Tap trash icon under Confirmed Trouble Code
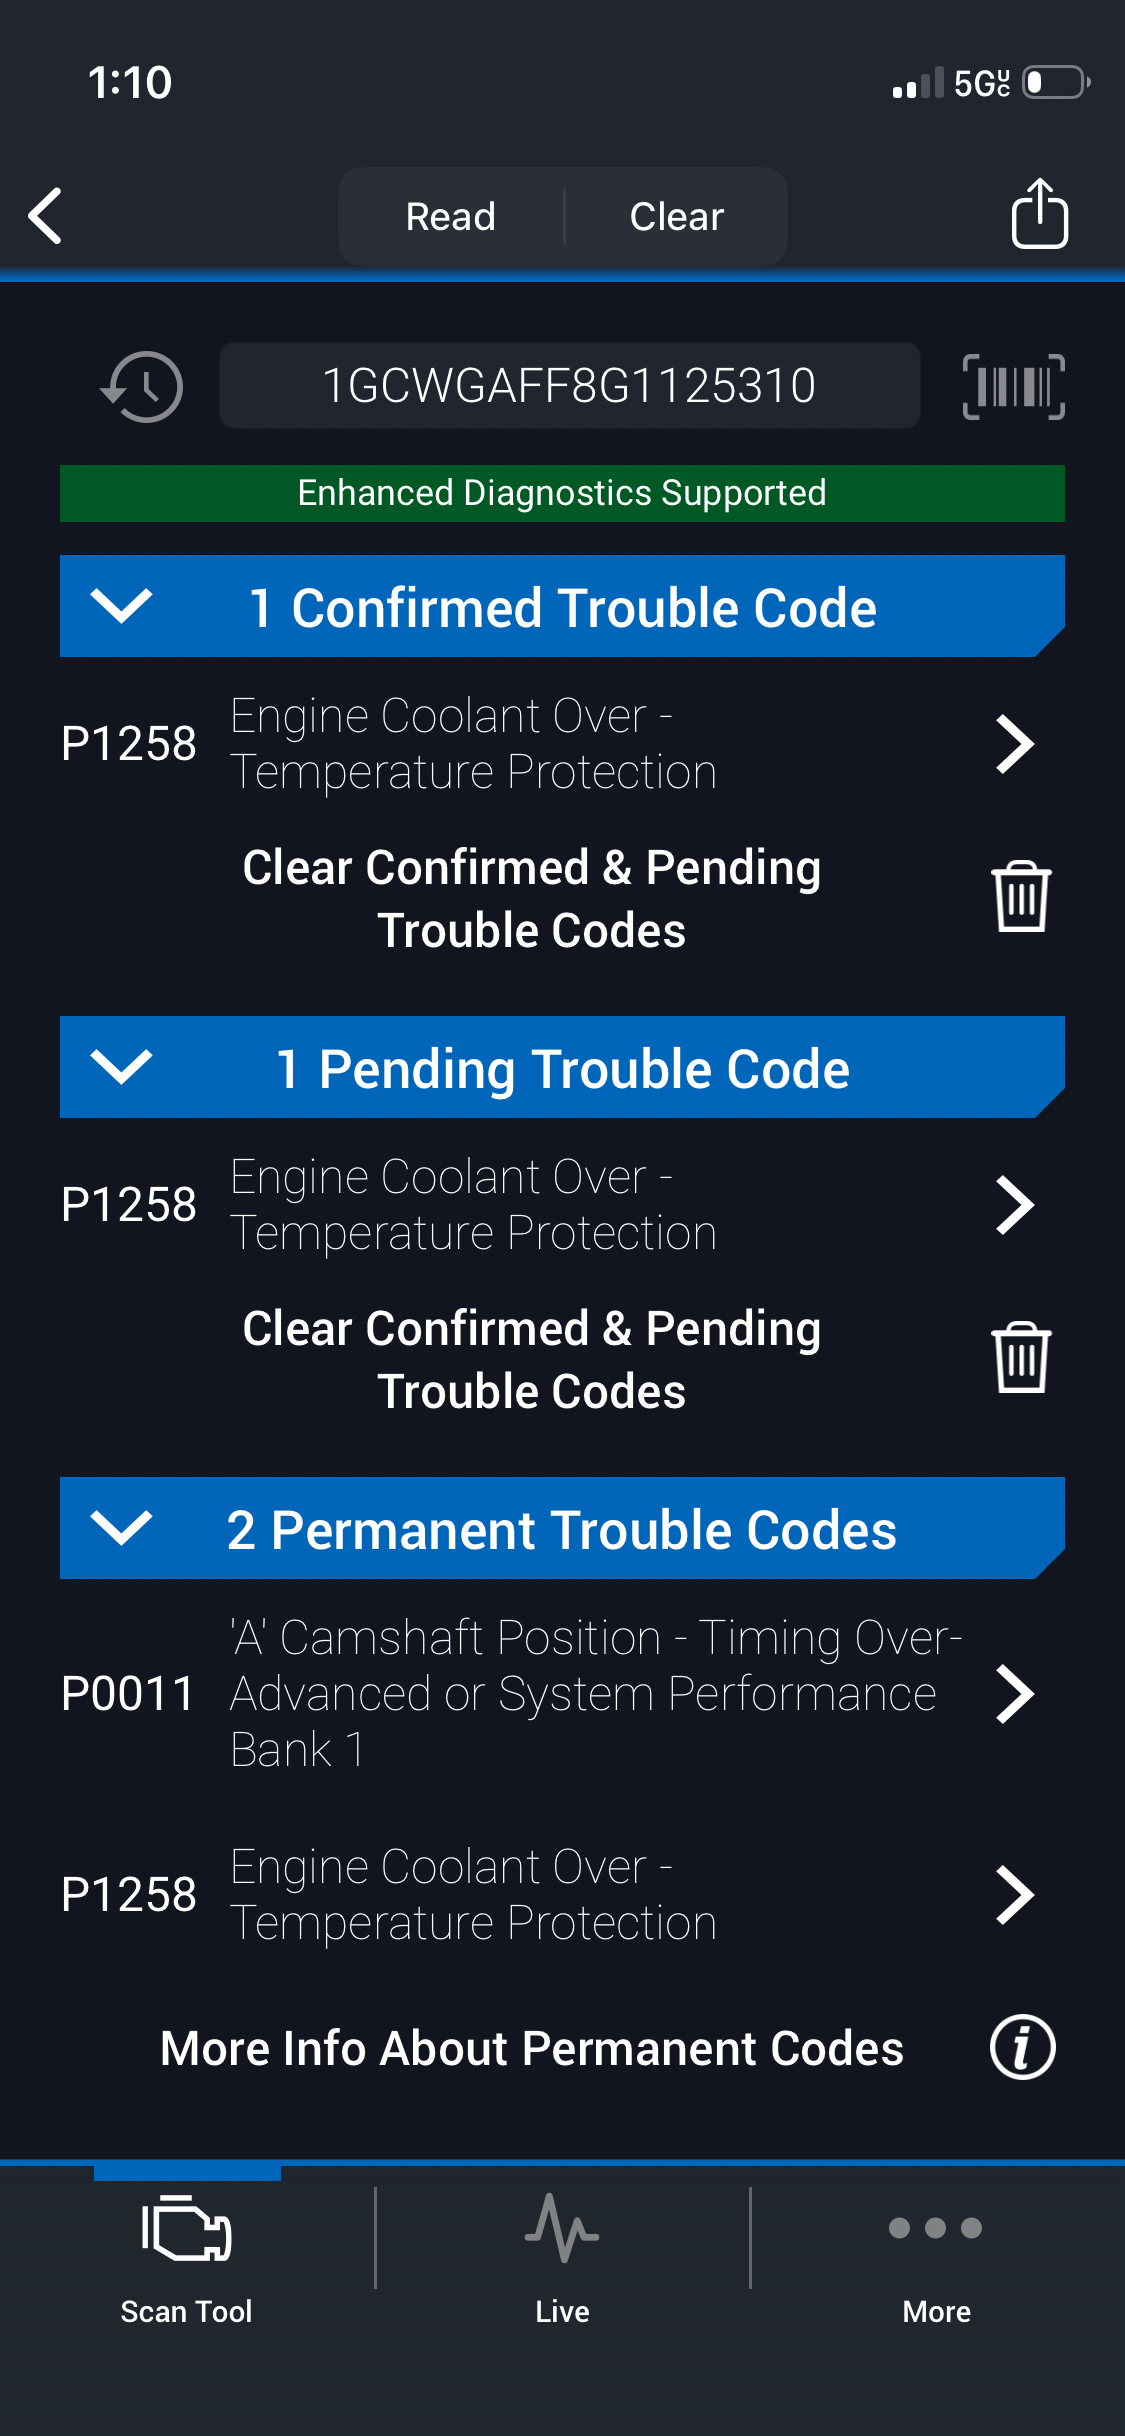This screenshot has height=2436, width=1125. pos(1020,897)
